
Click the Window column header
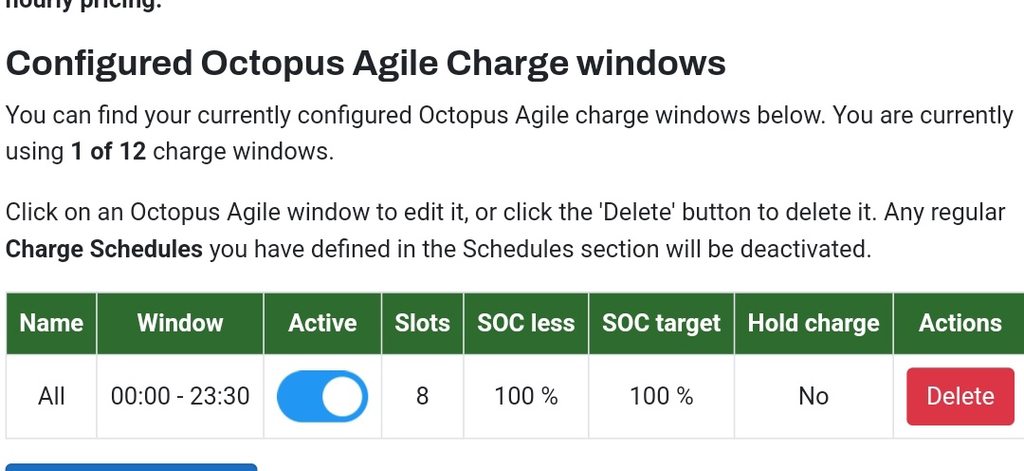click(x=180, y=323)
